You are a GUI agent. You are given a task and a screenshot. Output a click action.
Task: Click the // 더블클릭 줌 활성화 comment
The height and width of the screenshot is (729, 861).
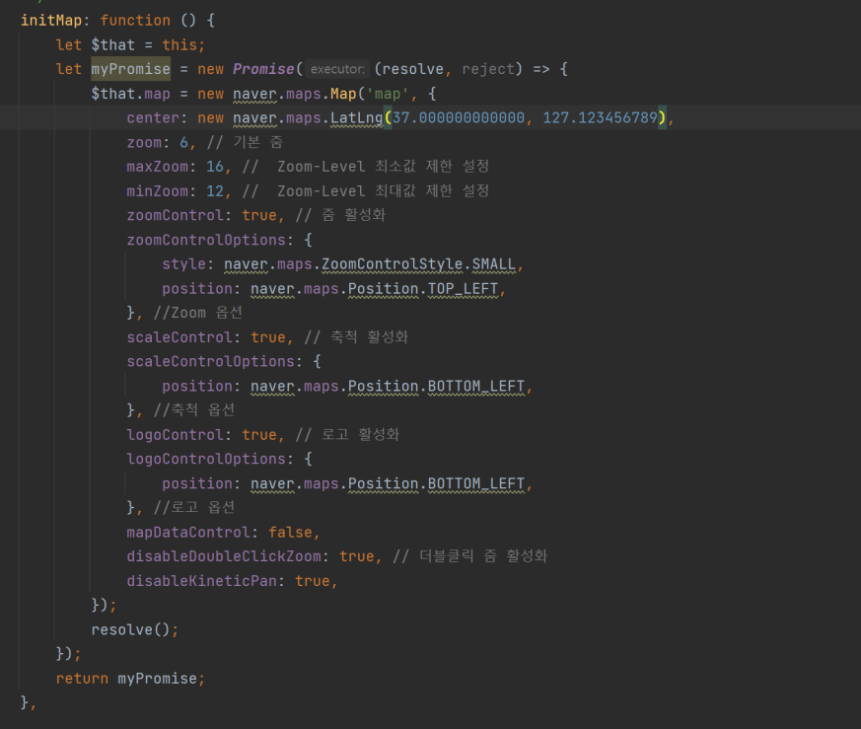[x=471, y=556]
